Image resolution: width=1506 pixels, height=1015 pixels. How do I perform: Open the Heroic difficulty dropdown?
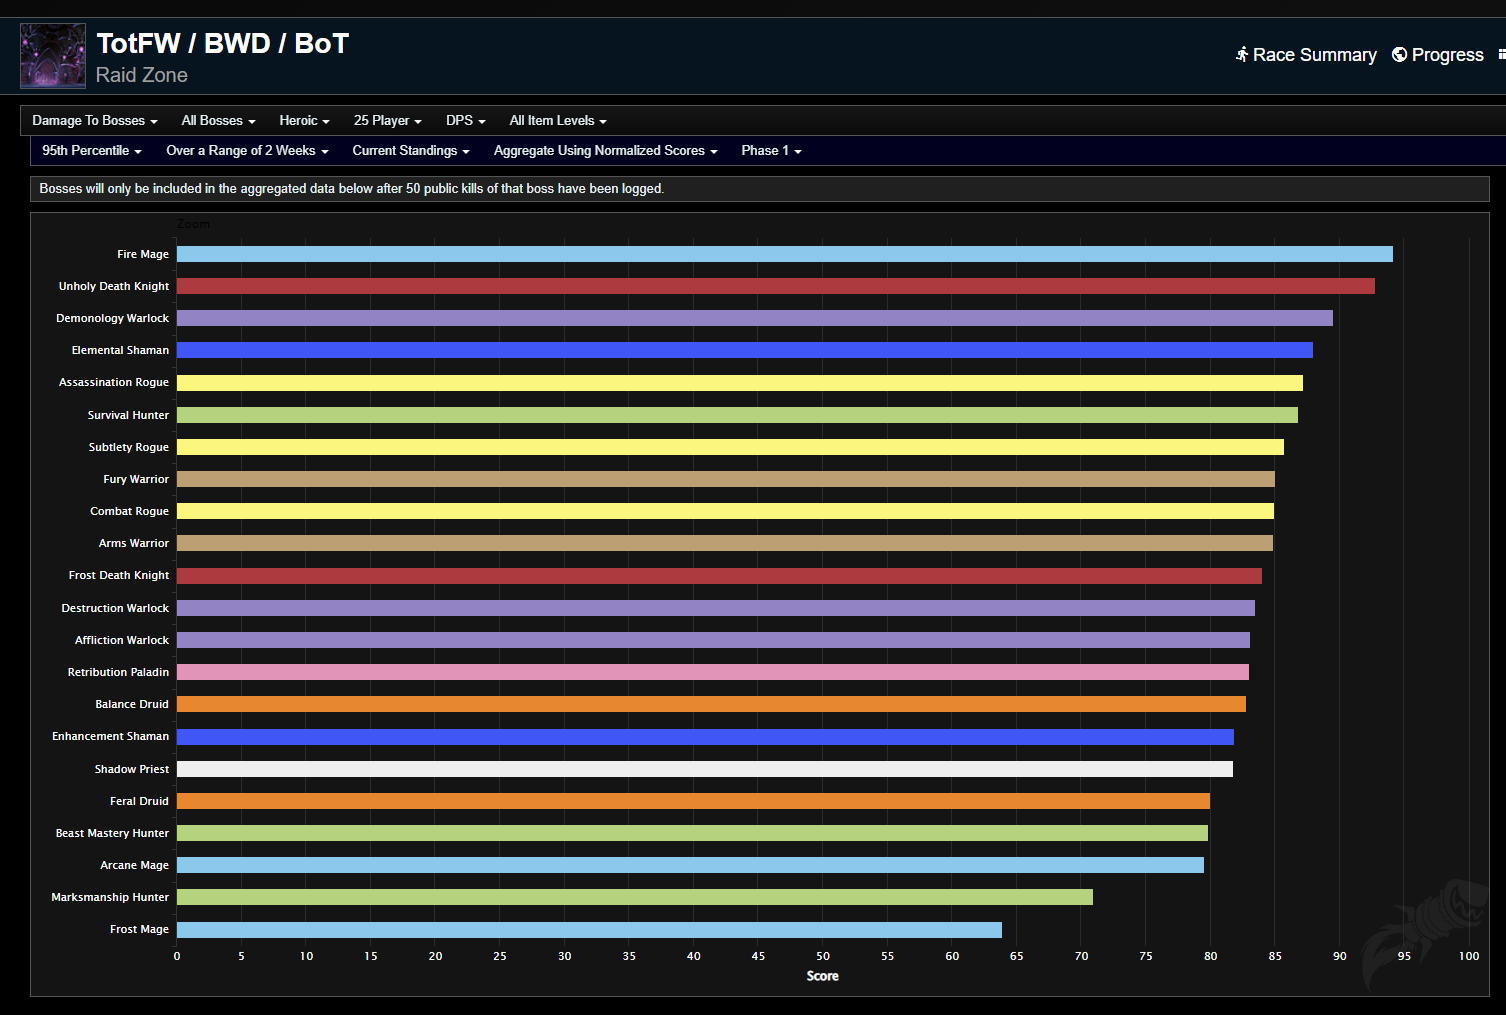pyautogui.click(x=304, y=121)
